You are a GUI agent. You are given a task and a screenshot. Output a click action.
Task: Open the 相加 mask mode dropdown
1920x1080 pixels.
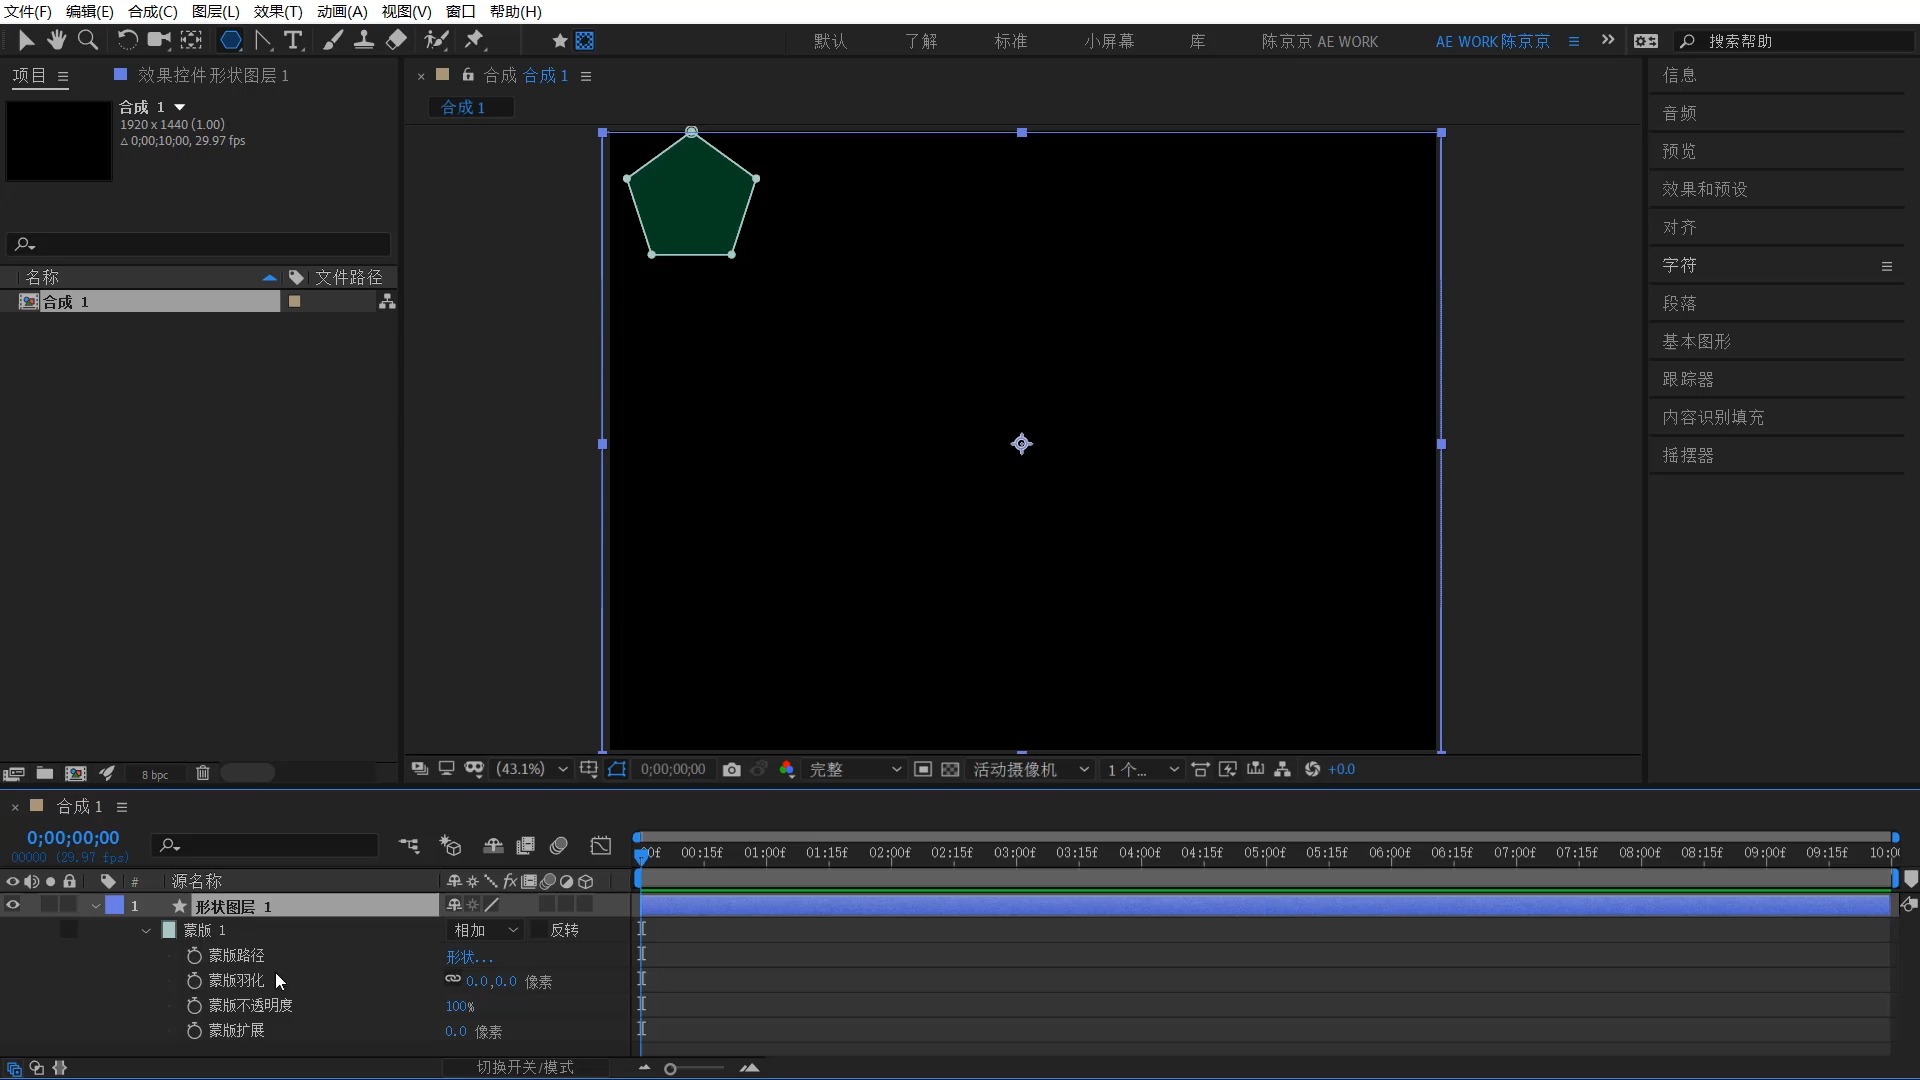pos(486,930)
